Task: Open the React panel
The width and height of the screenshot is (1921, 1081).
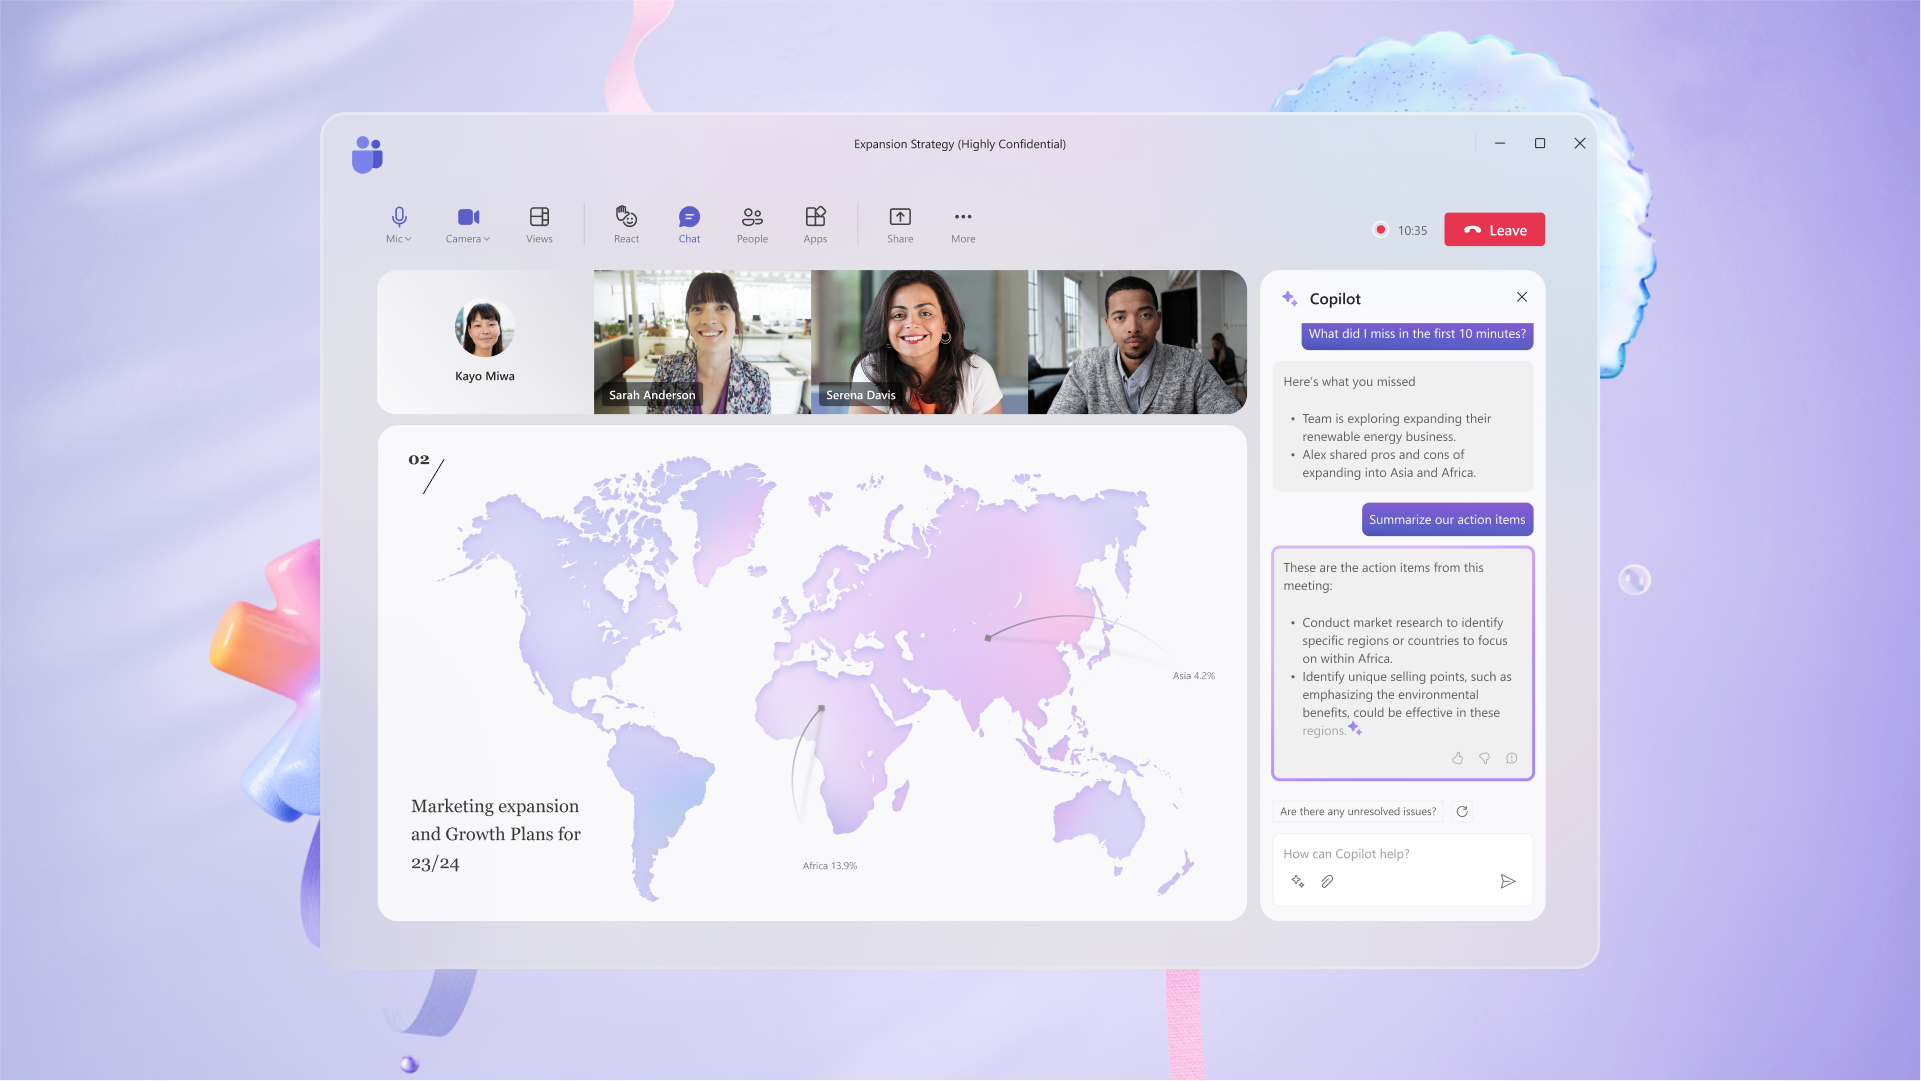Action: pos(625,224)
